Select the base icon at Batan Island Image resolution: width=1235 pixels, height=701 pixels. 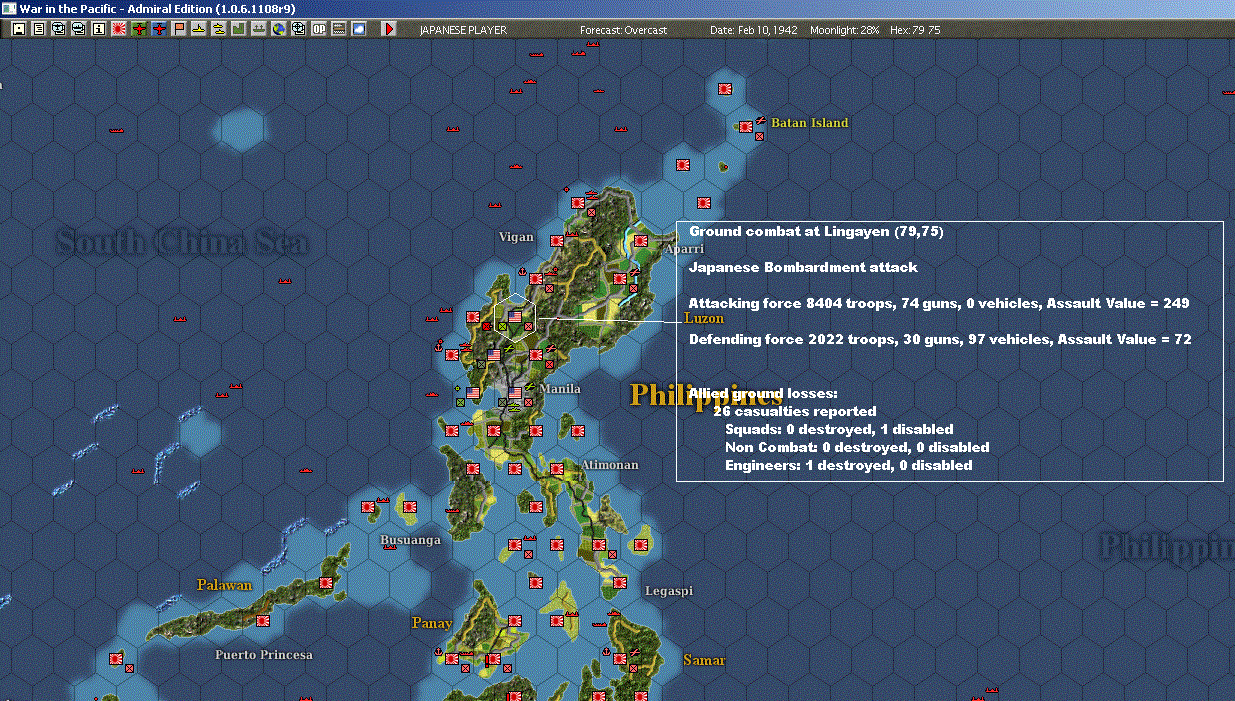coord(746,127)
